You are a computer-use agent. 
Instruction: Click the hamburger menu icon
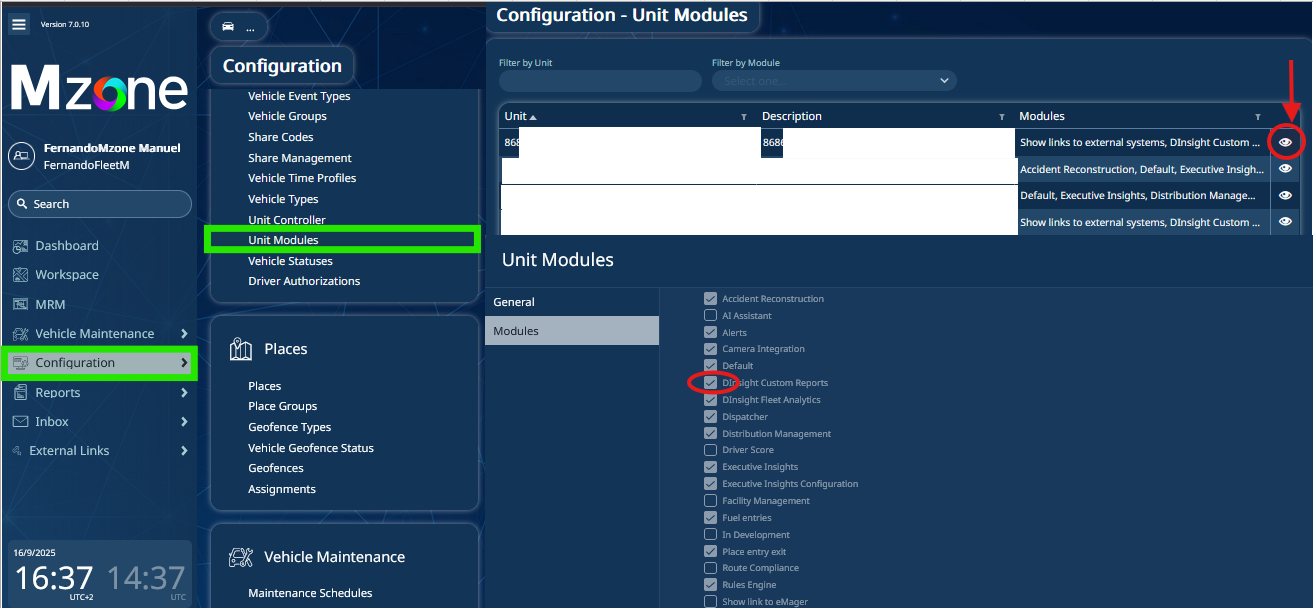click(x=19, y=25)
